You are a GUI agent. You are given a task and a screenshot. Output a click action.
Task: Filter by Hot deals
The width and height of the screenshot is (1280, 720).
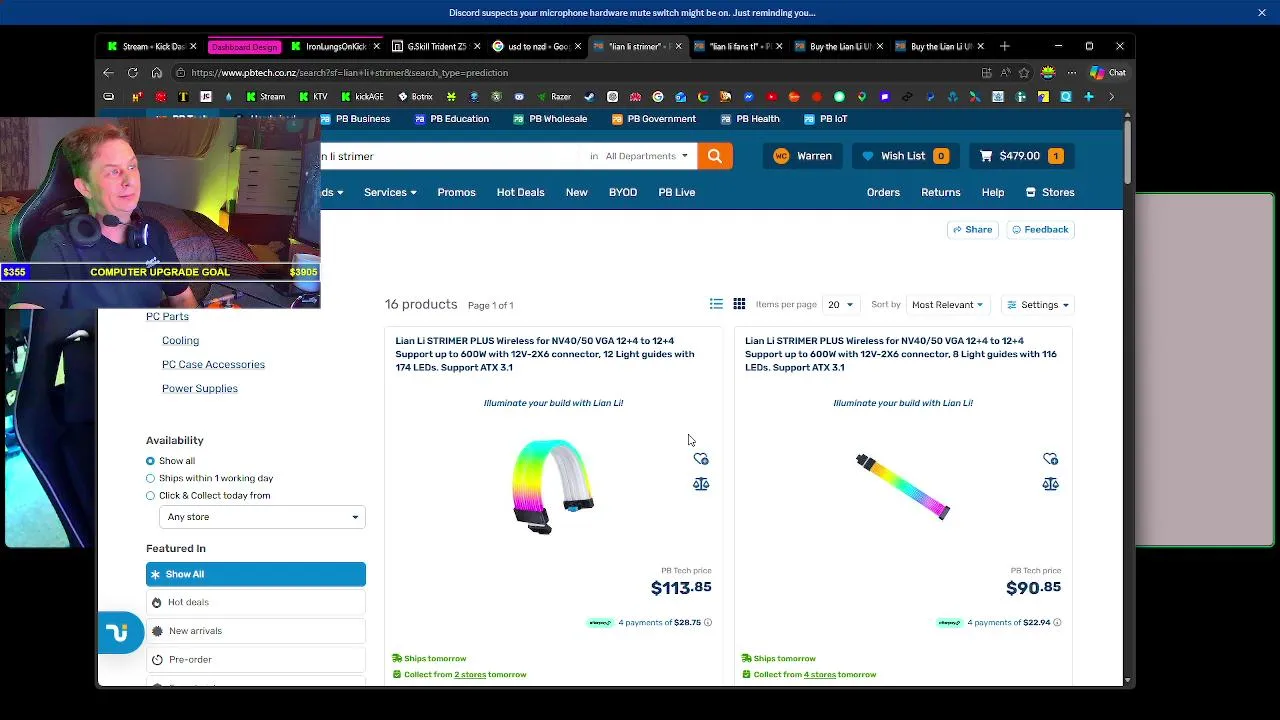point(256,602)
